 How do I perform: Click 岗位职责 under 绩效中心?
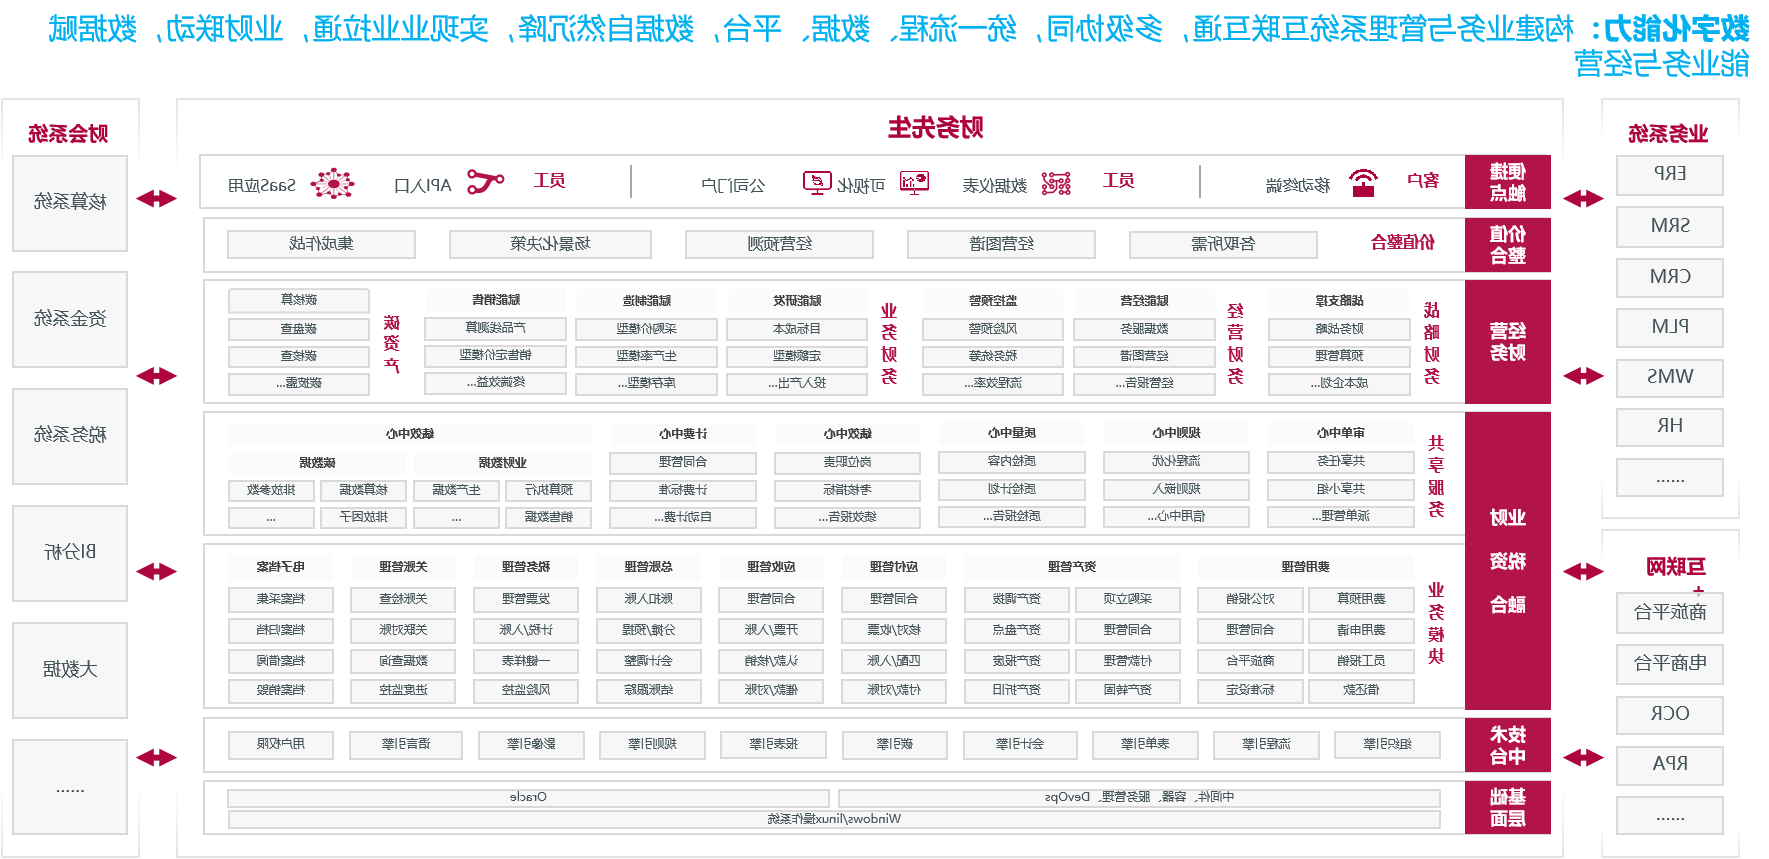click(847, 462)
